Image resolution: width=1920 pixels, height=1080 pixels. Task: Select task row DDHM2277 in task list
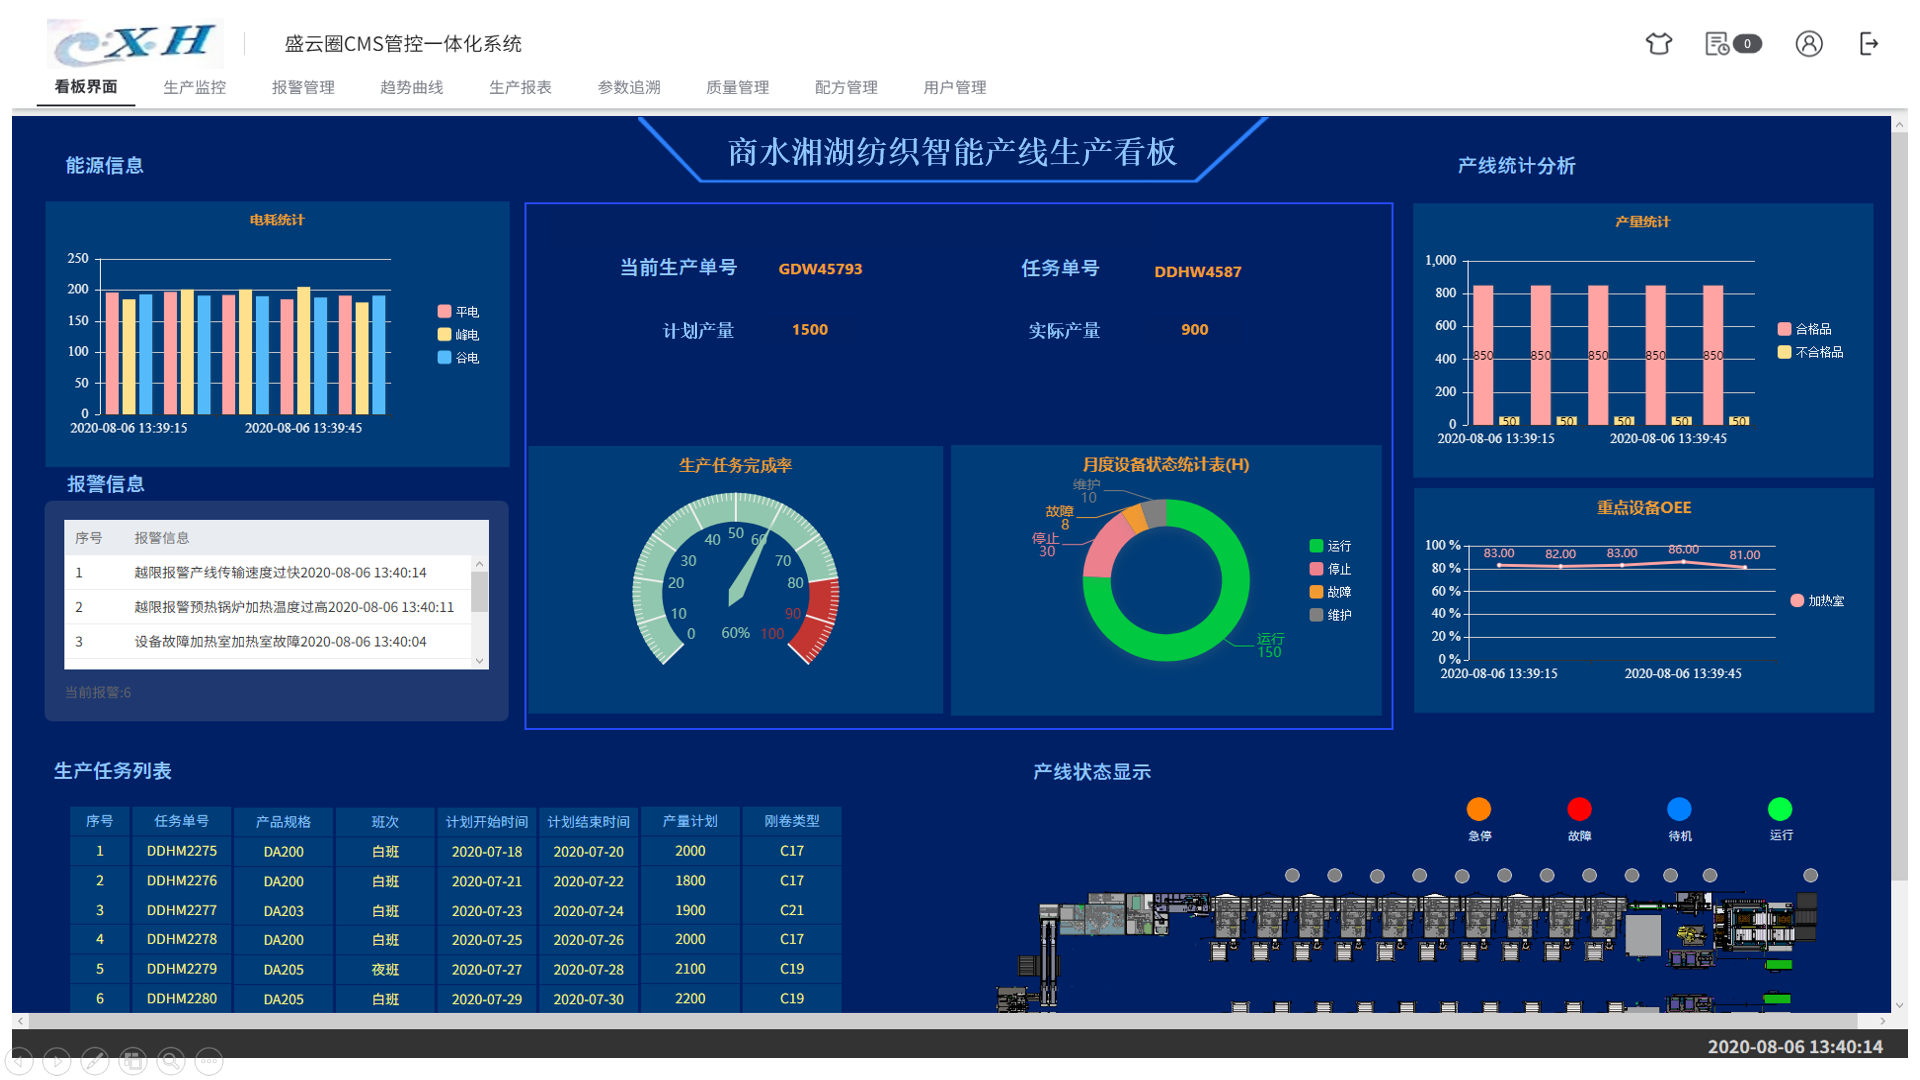click(x=182, y=910)
